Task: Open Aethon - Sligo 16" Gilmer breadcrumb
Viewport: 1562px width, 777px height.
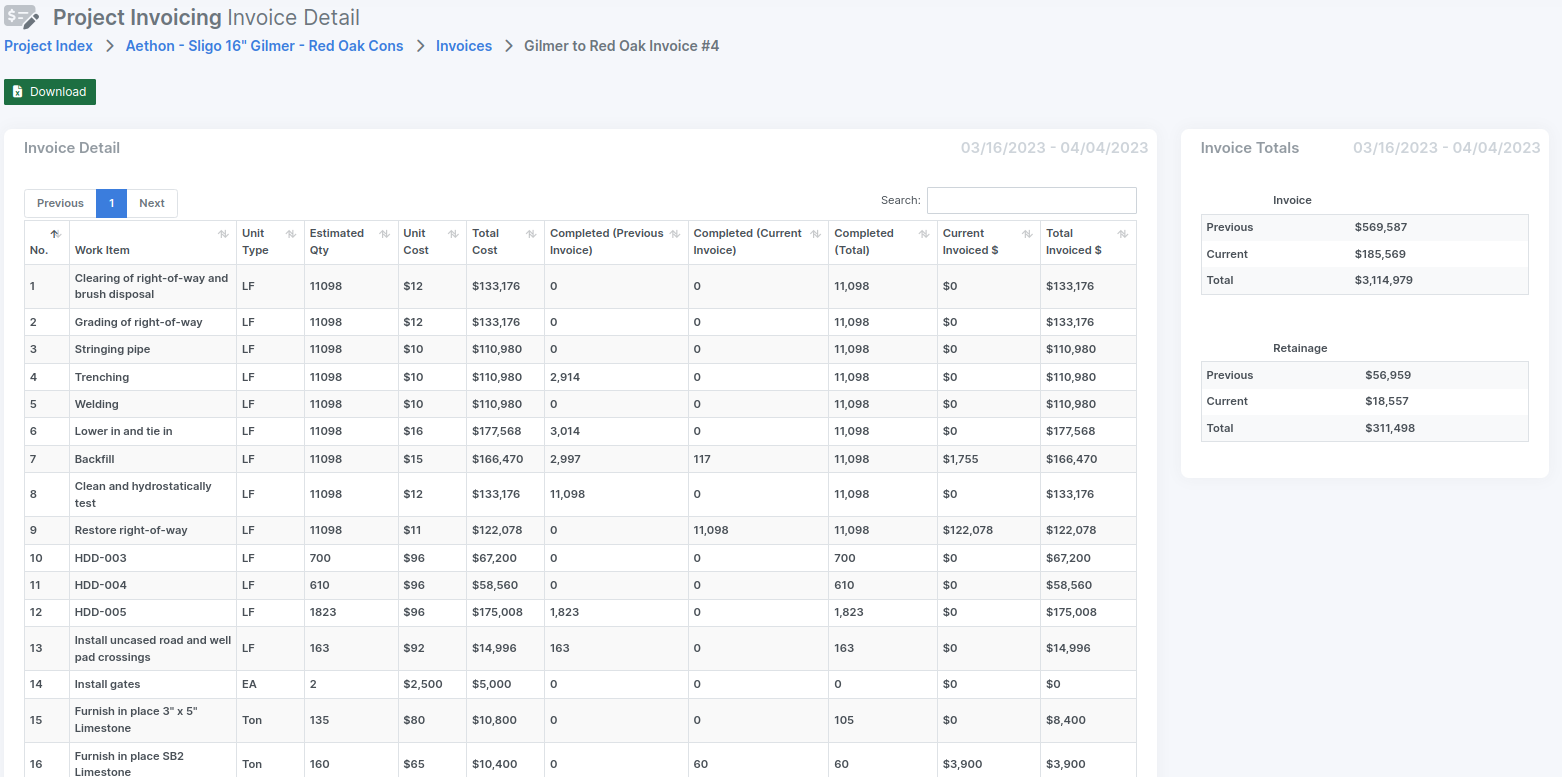Action: point(265,46)
